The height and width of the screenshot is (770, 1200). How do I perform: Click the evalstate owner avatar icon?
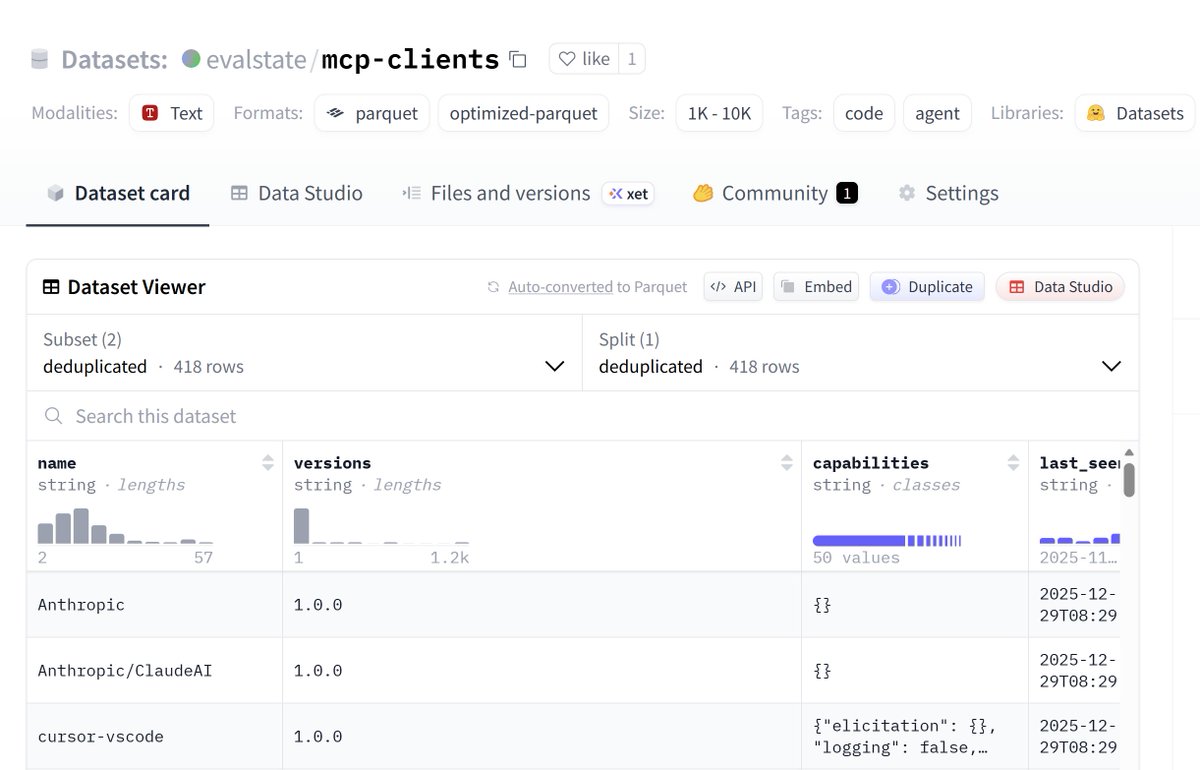[191, 59]
